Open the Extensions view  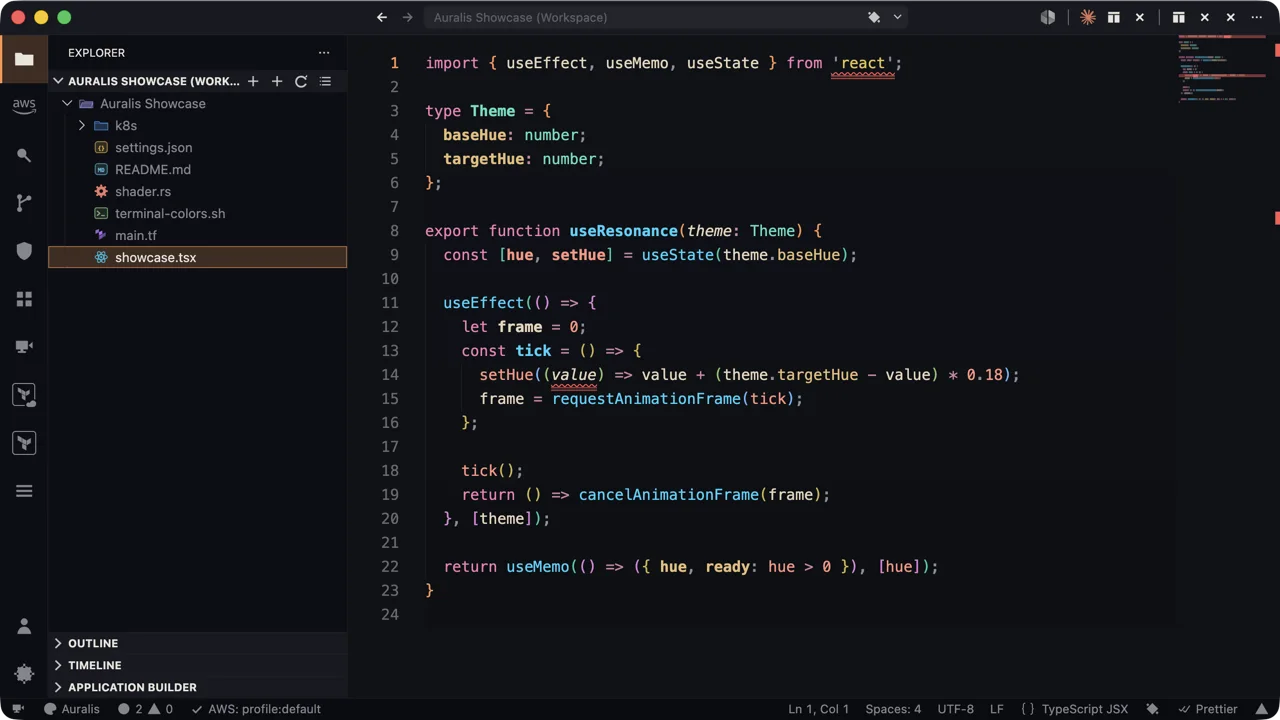coord(24,299)
